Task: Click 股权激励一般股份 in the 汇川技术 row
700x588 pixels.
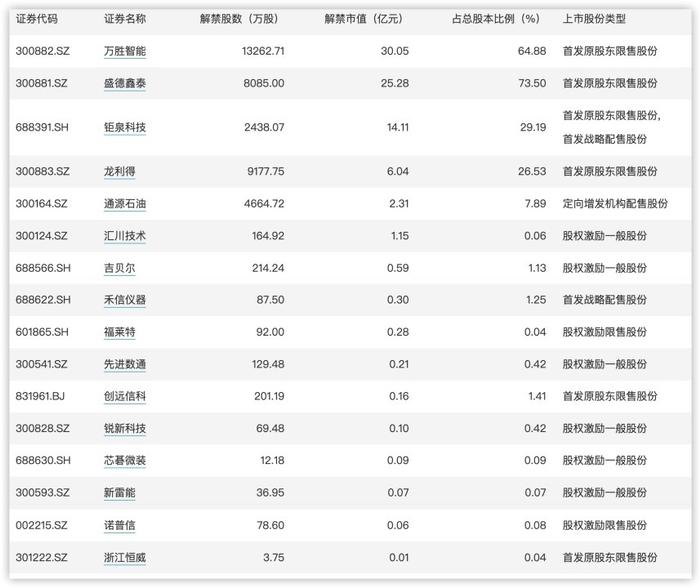Action: pyautogui.click(x=604, y=236)
